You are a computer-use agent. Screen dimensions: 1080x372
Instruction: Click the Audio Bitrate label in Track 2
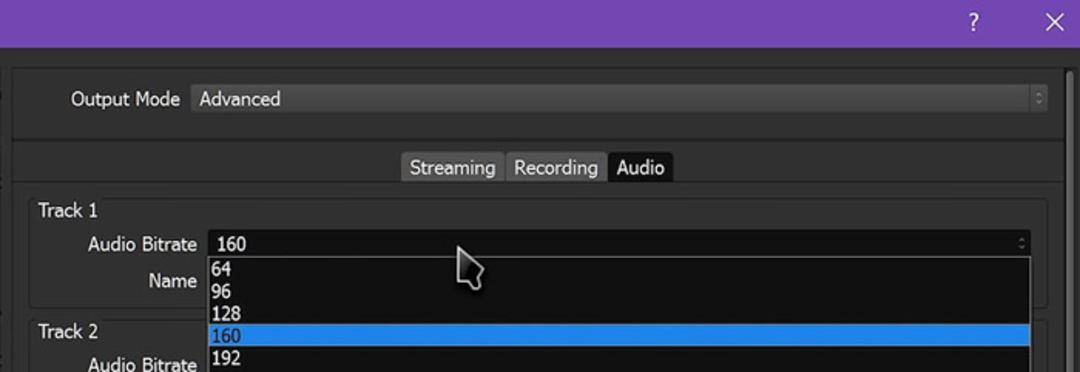(143, 364)
